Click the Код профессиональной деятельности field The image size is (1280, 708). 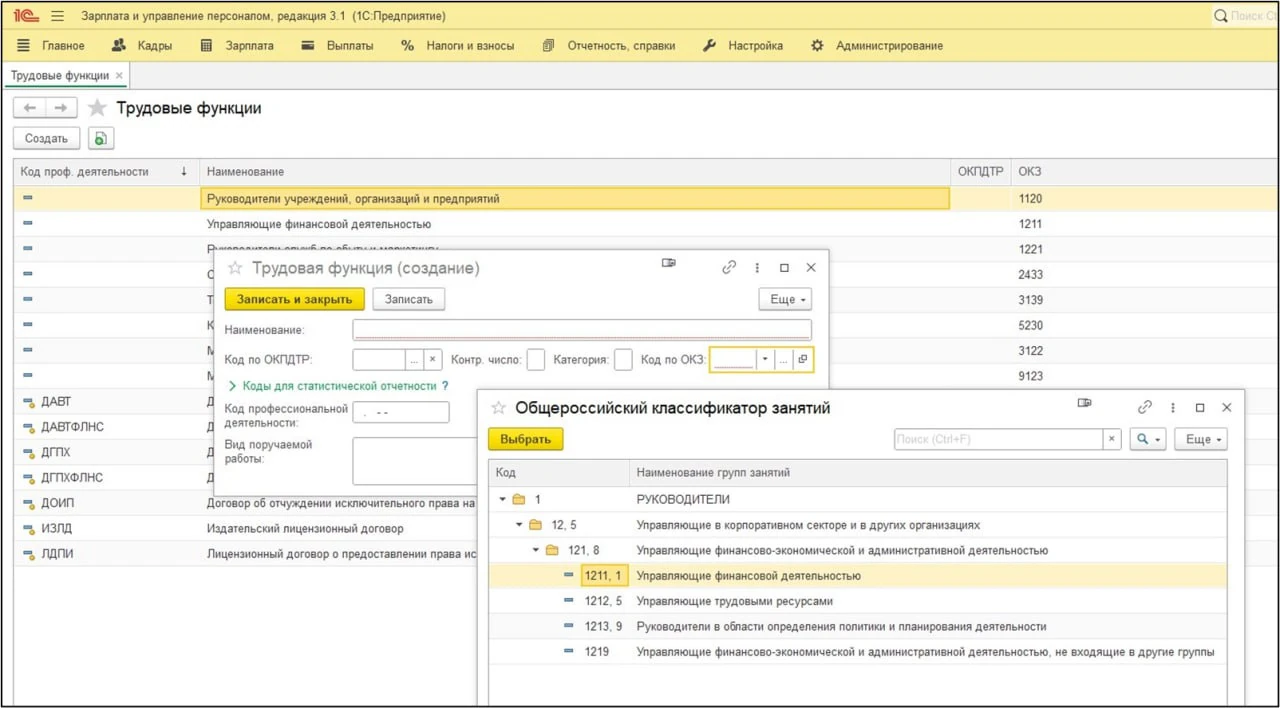point(401,412)
